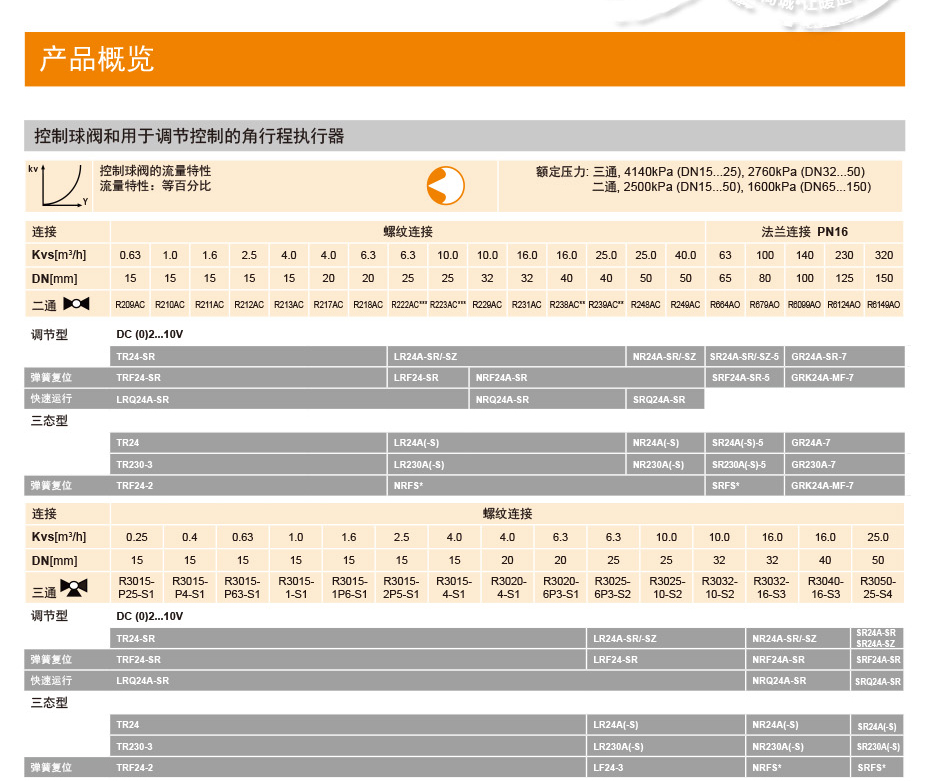Select three-way valve R3015-2P5-S1
The height and width of the screenshot is (781, 940).
click(x=402, y=588)
